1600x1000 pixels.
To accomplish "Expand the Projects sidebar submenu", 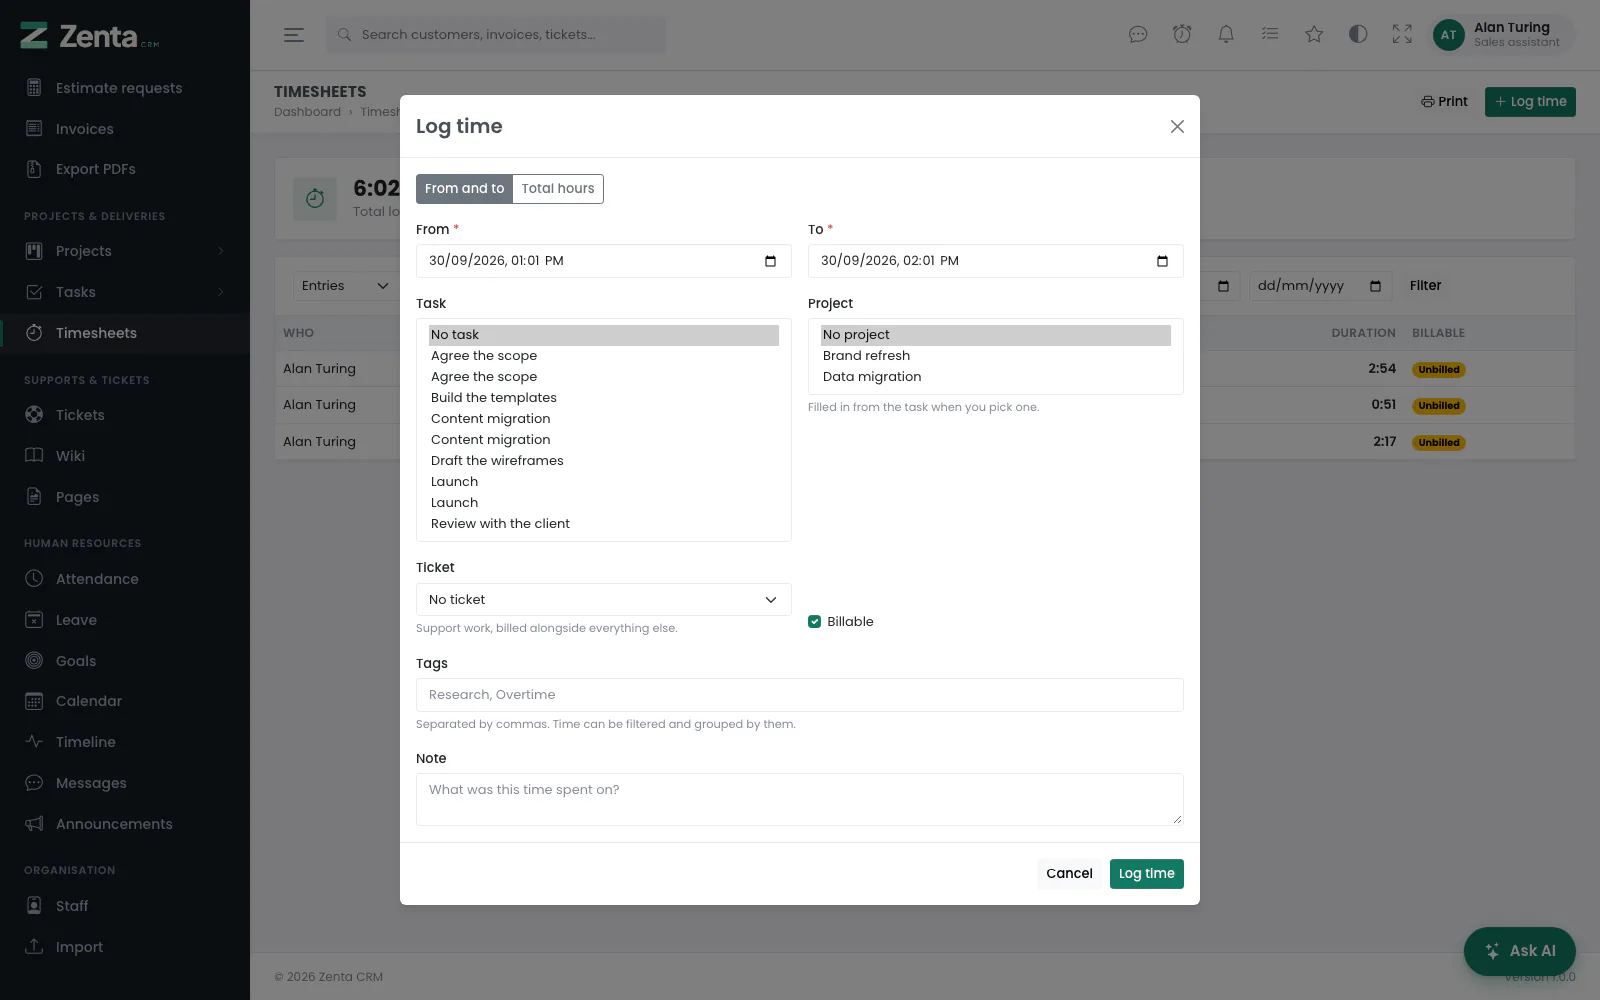I will point(221,251).
